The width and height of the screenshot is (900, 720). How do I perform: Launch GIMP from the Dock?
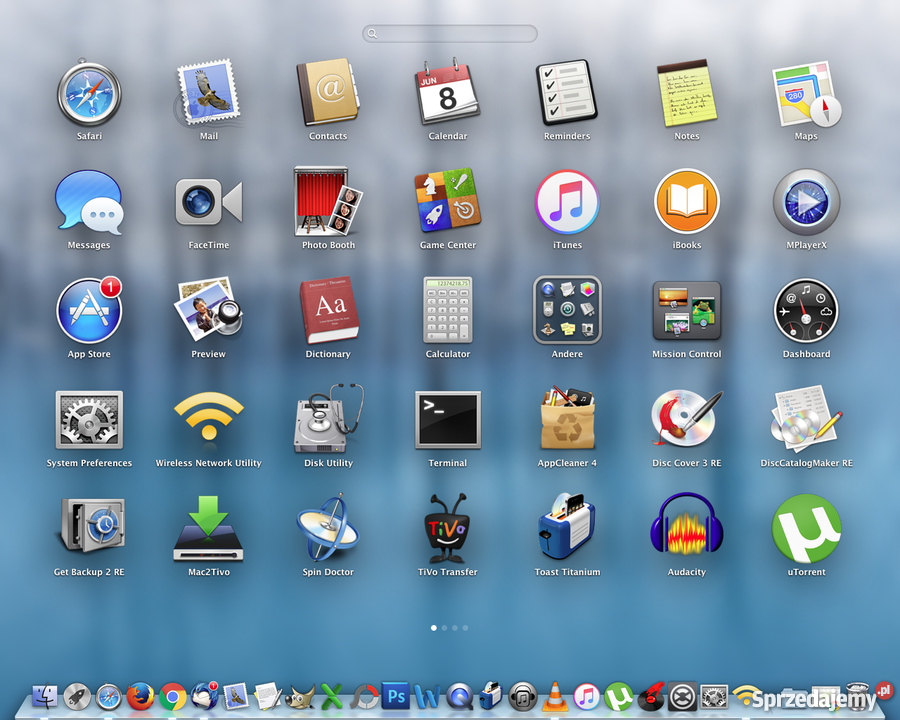point(300,696)
